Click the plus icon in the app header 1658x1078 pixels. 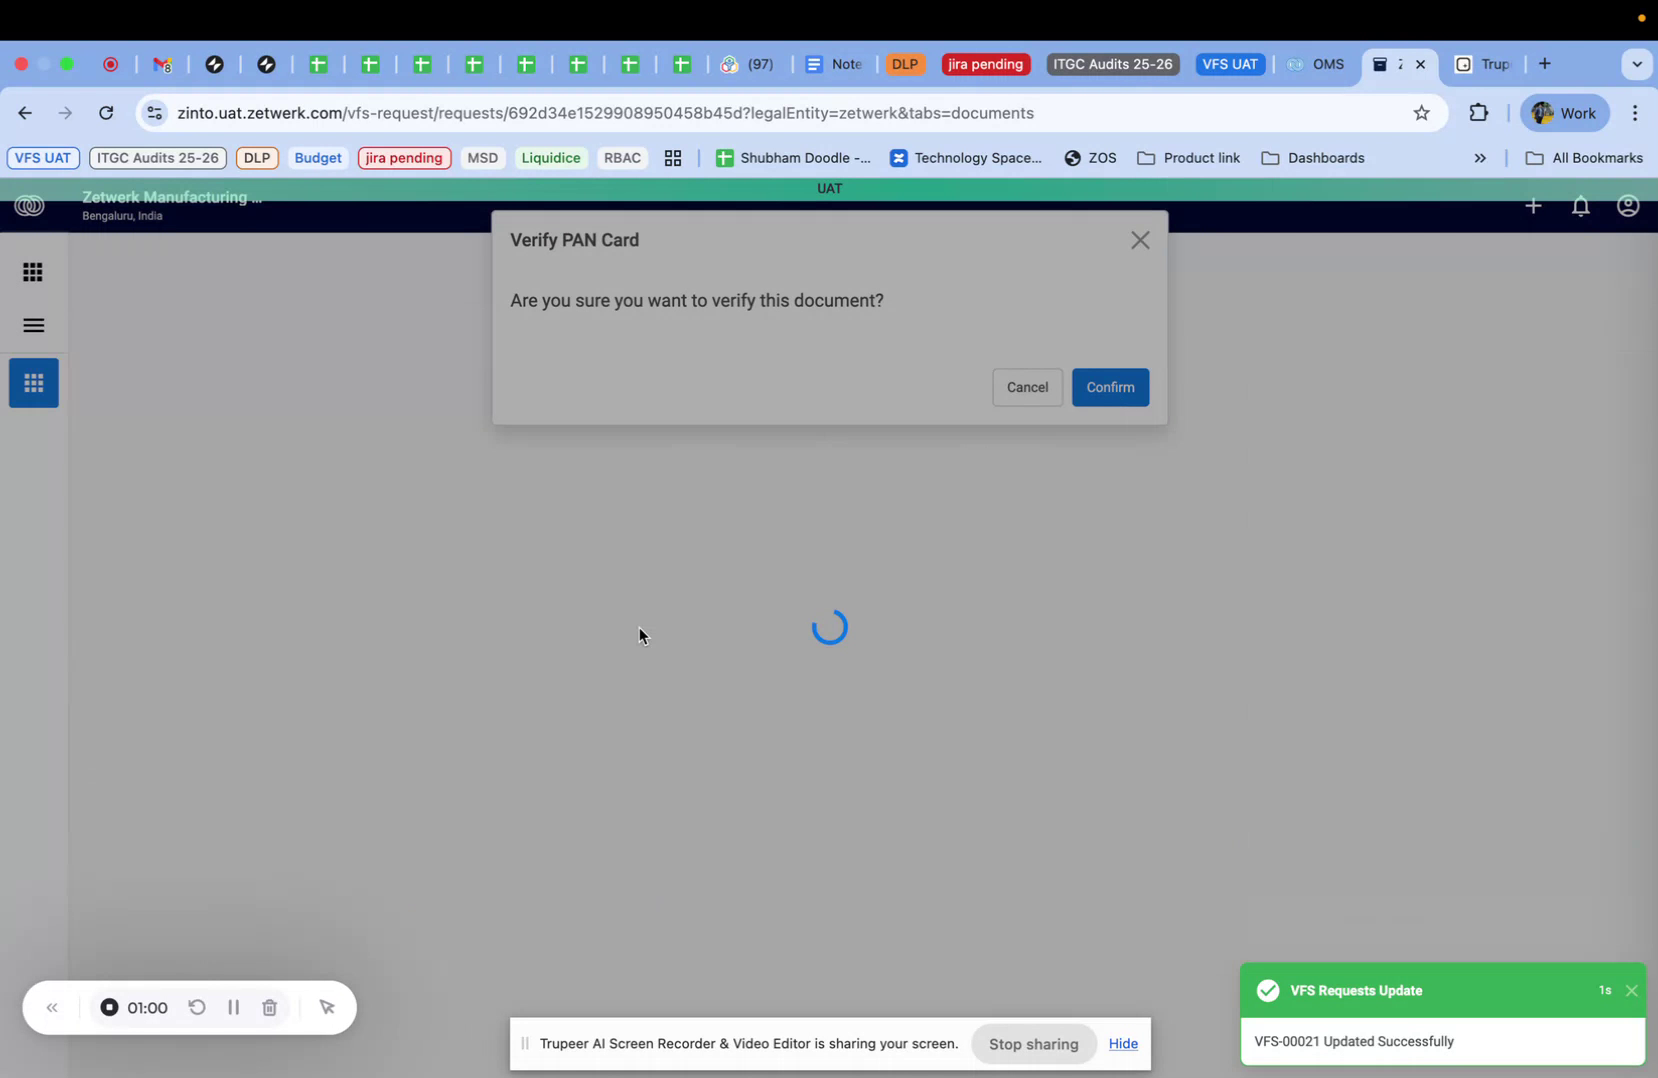(x=1533, y=205)
